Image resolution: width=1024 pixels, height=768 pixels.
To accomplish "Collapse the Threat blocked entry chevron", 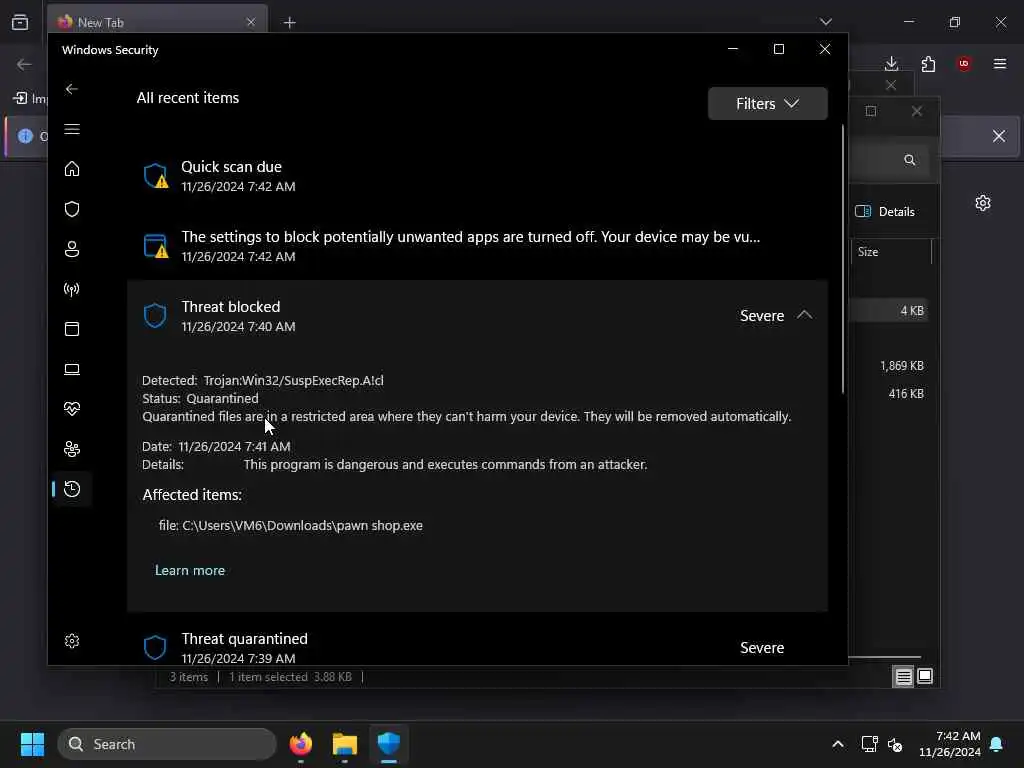I will pos(805,315).
